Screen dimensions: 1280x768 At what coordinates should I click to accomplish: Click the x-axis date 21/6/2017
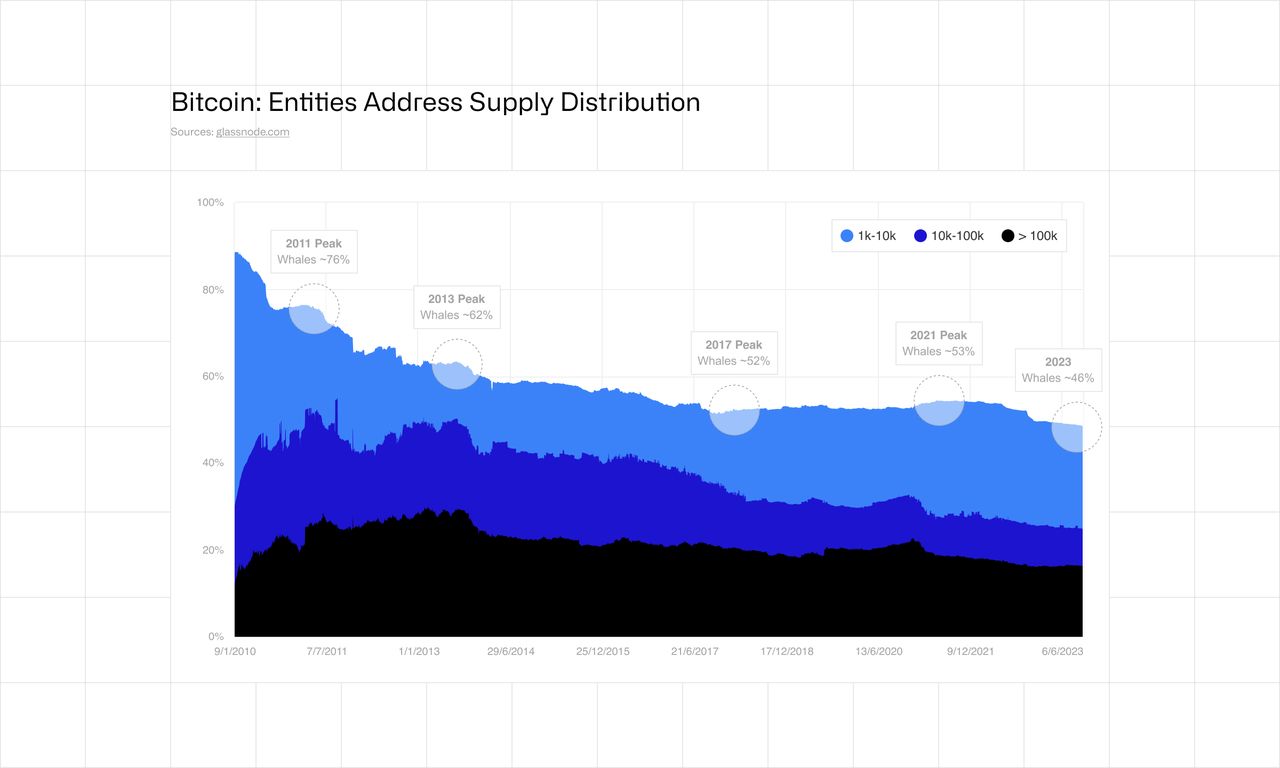point(695,651)
